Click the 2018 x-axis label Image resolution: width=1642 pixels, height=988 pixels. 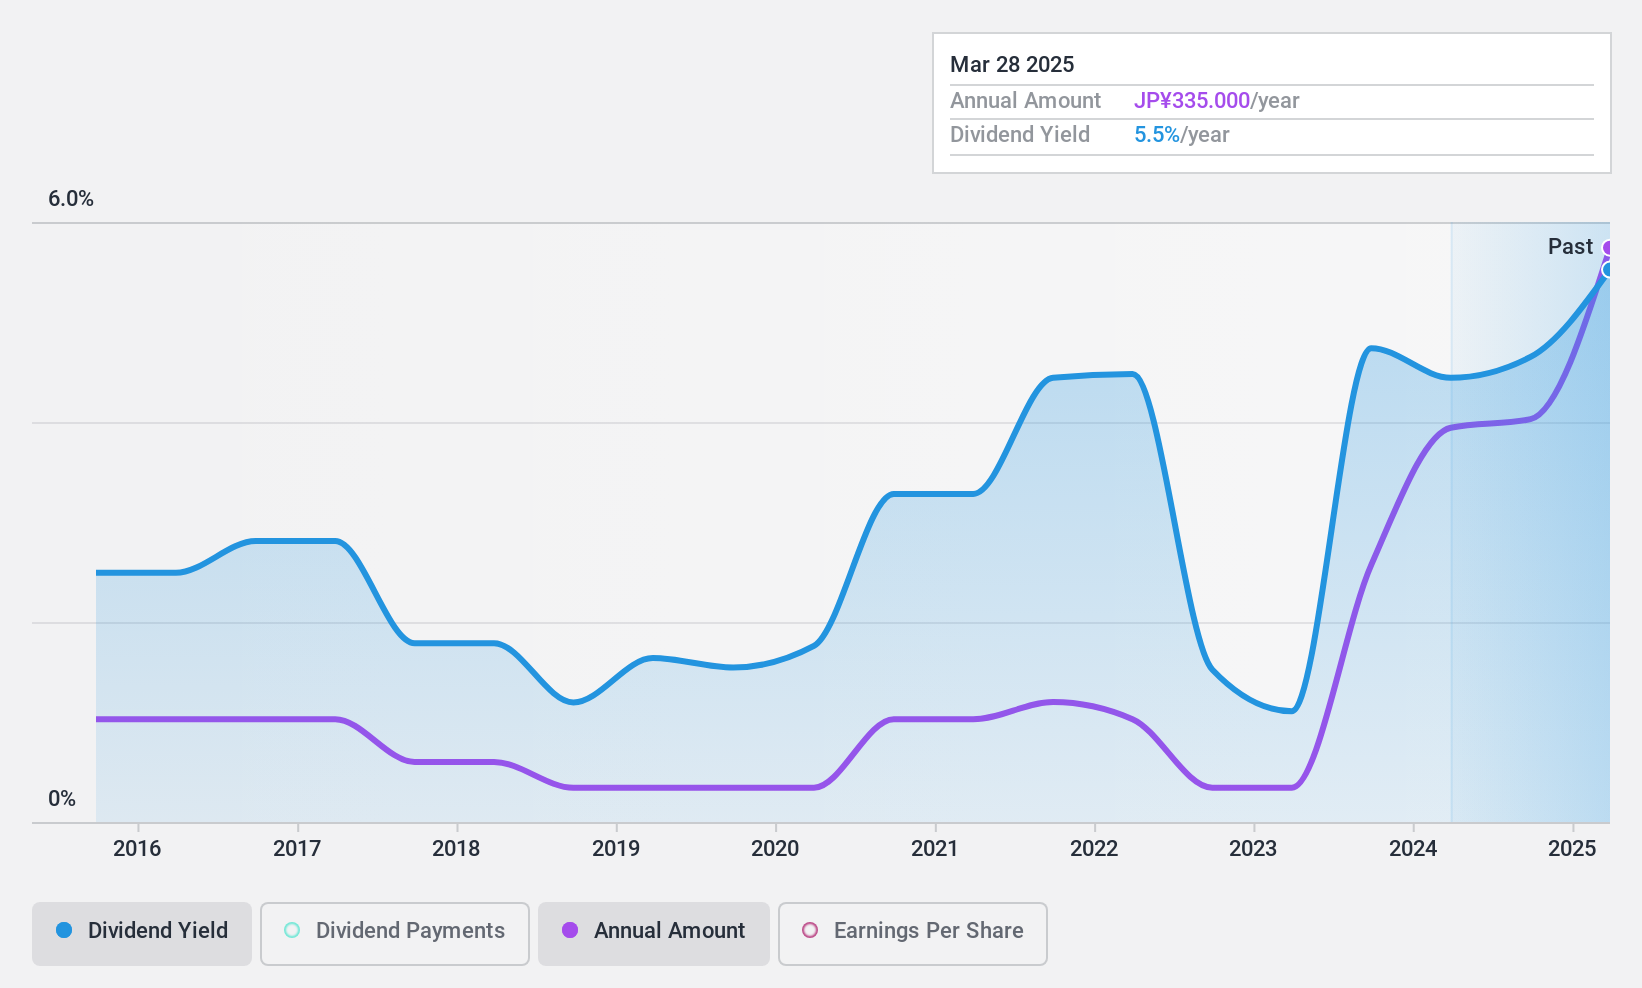(456, 849)
